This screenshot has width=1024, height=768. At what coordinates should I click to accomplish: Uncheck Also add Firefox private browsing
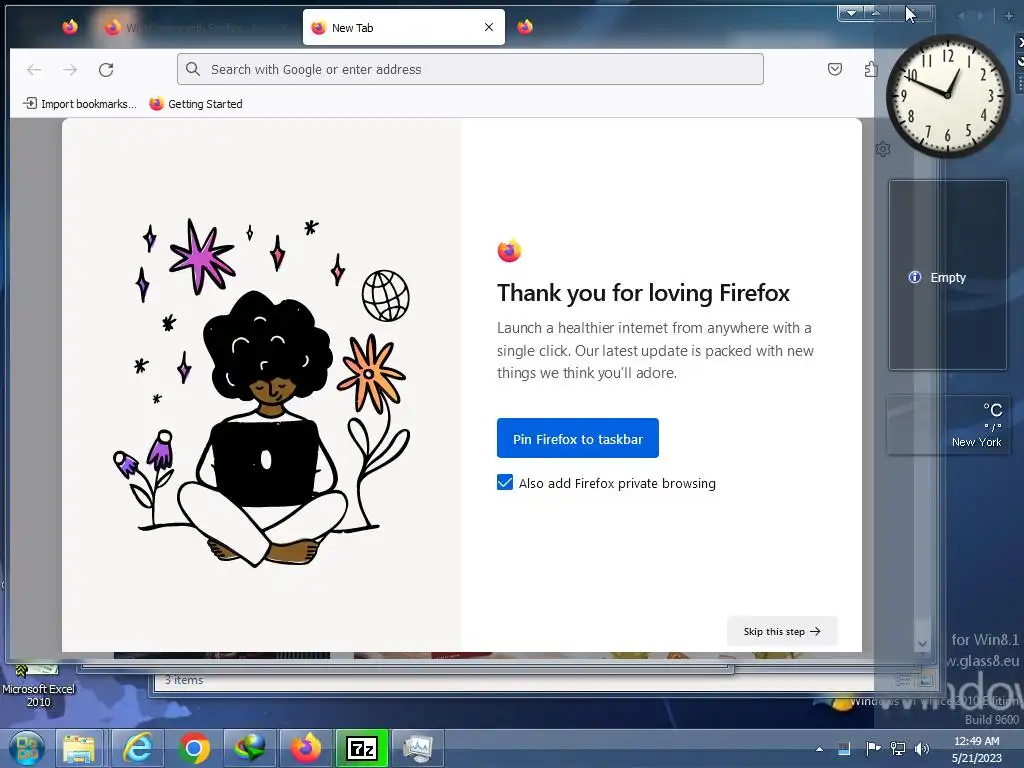[505, 483]
